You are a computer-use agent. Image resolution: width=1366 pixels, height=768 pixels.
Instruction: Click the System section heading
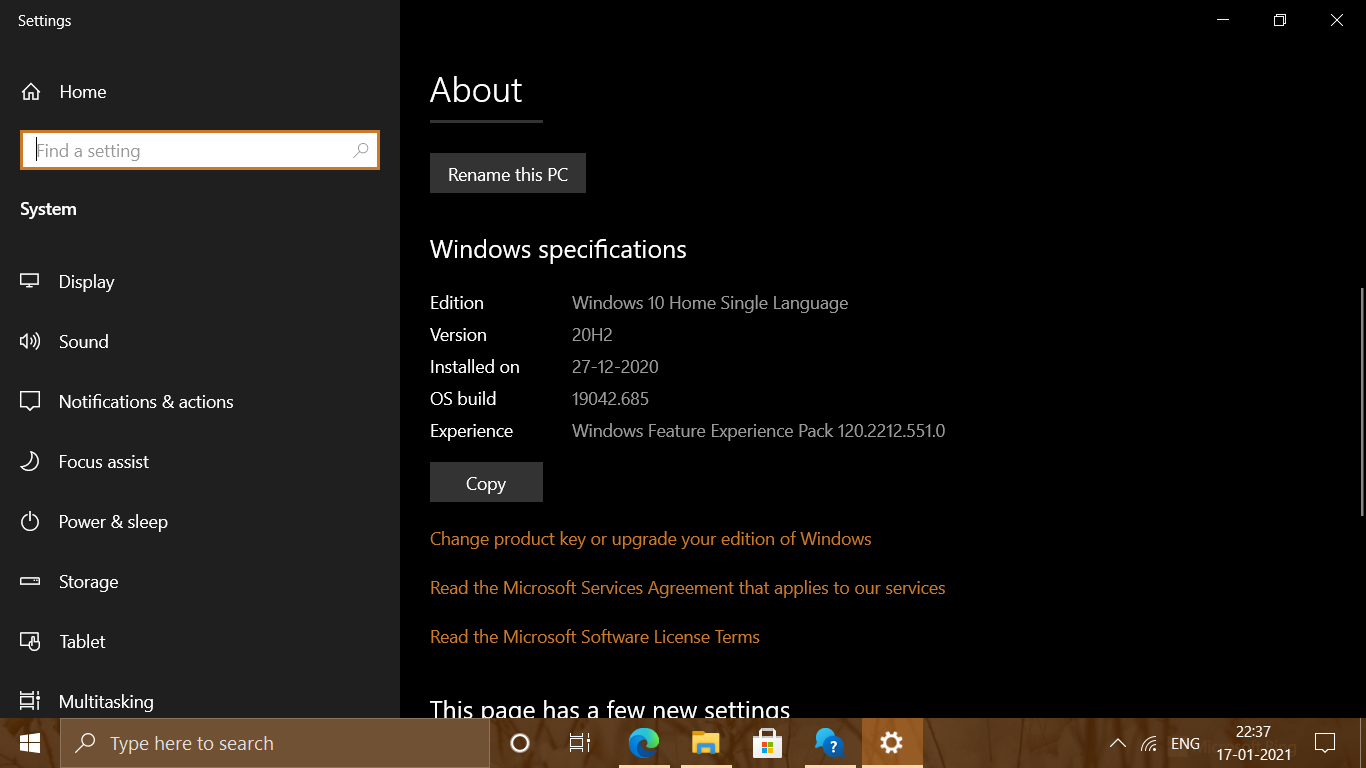(48, 209)
